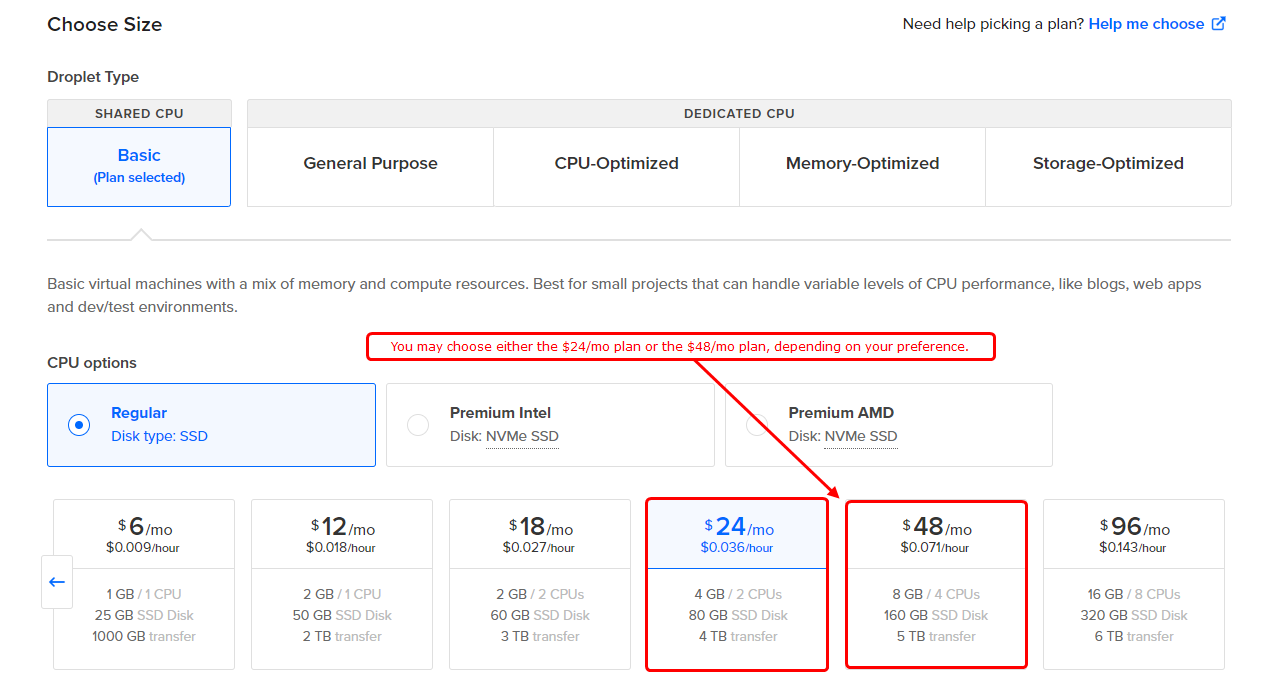Viewport: 1280px width, 688px height.
Task: Choose the $48/mo 8 GB plan
Action: [x=936, y=584]
